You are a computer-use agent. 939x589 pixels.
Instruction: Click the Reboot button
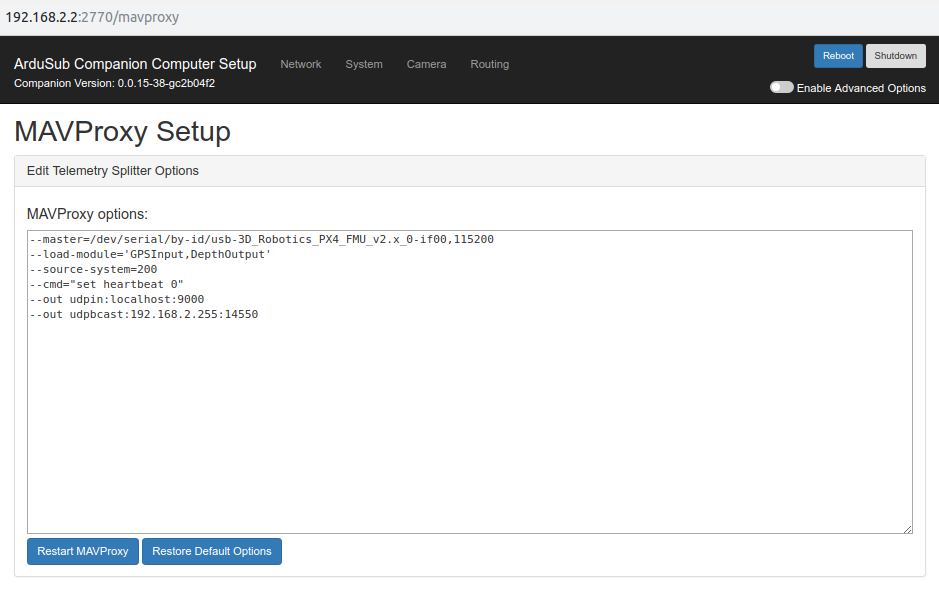[x=838, y=56]
